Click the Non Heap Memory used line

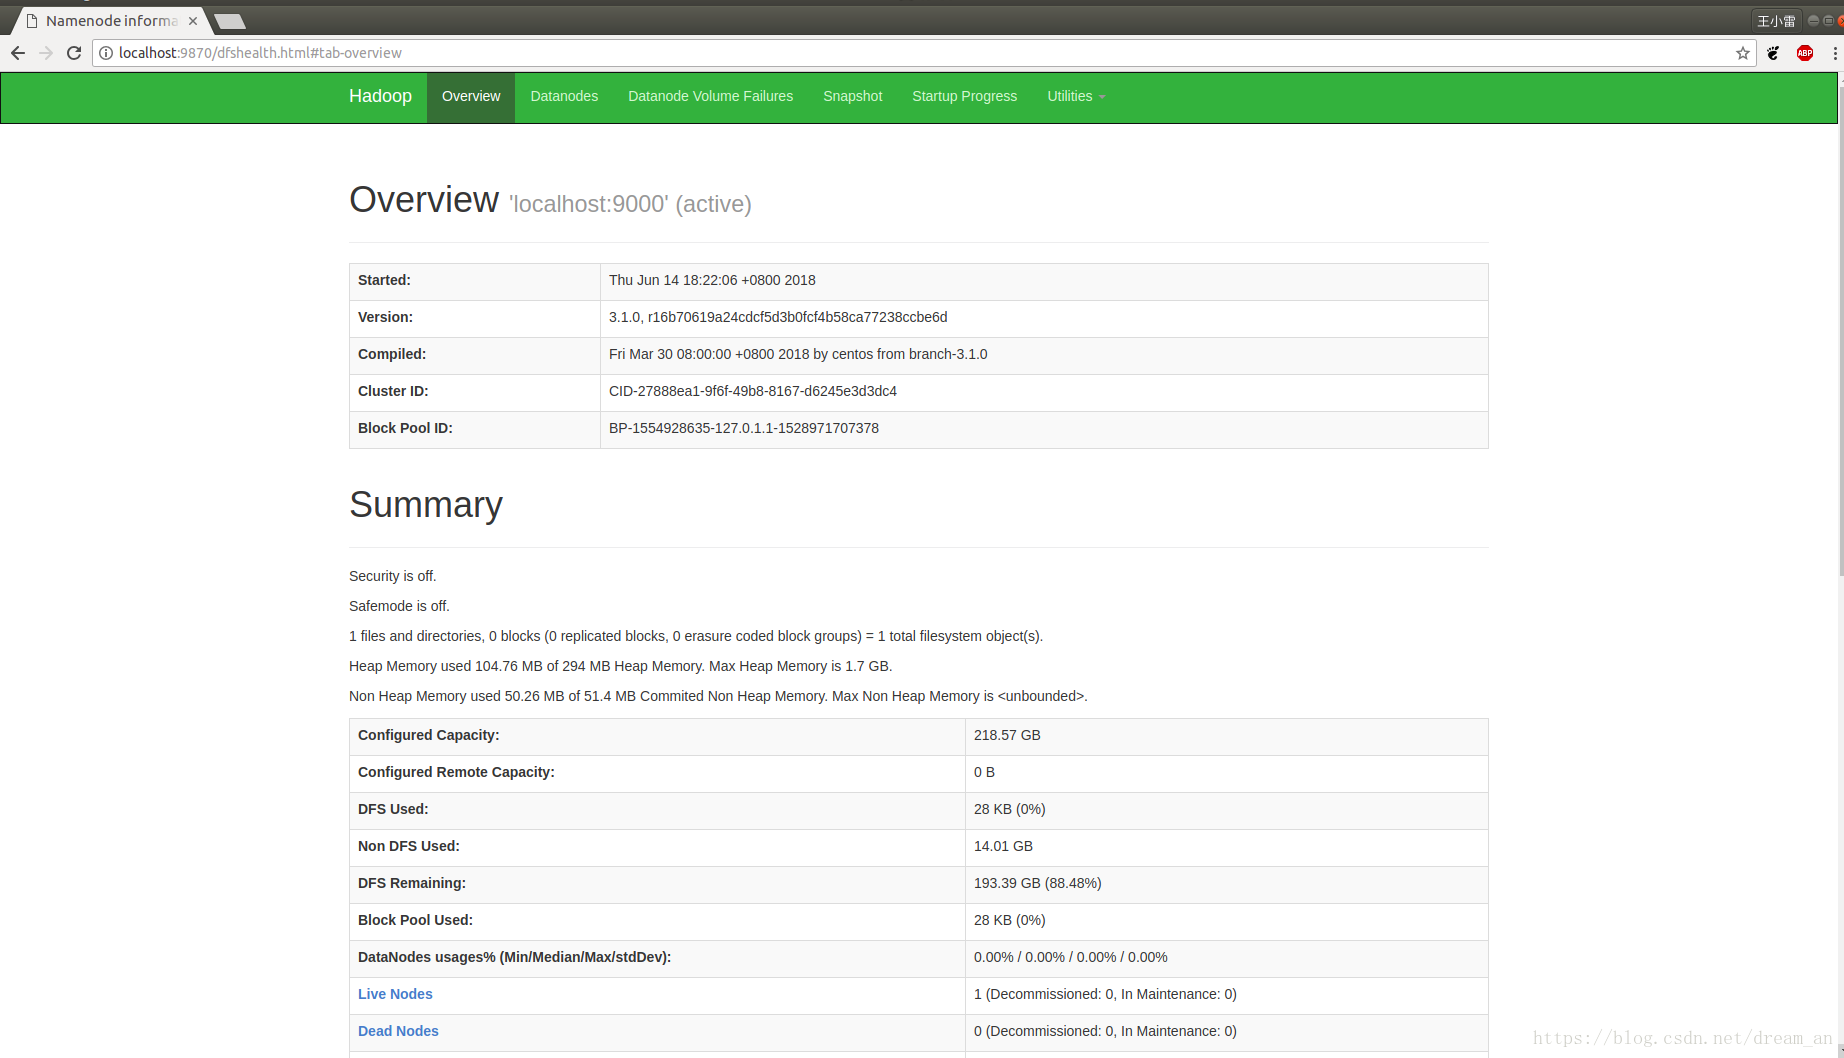(x=718, y=696)
